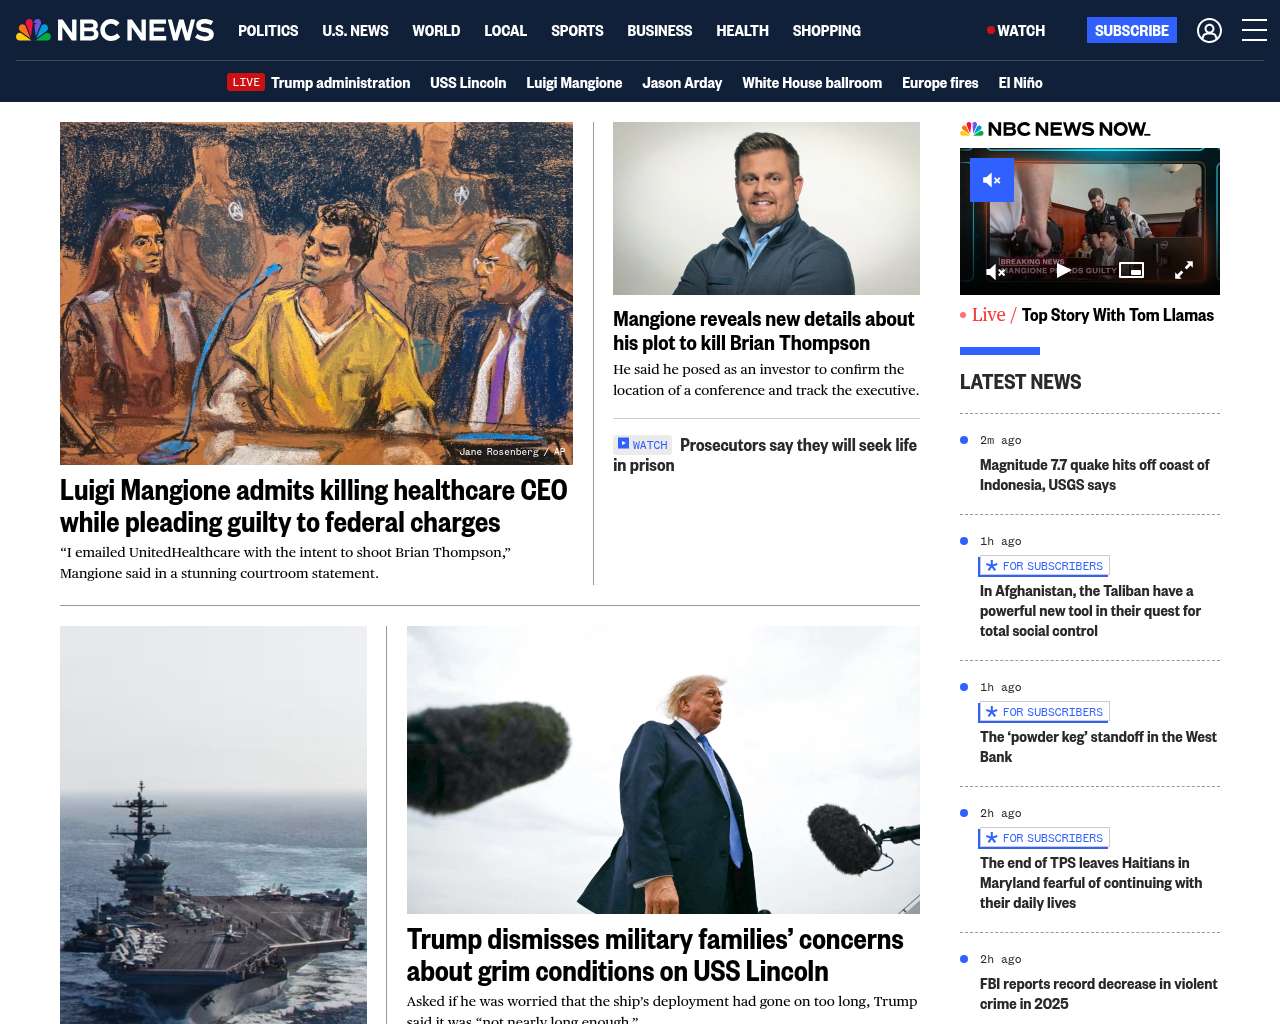Open the hamburger navigation menu
Screen dimensions: 1280x1024
click(1254, 31)
